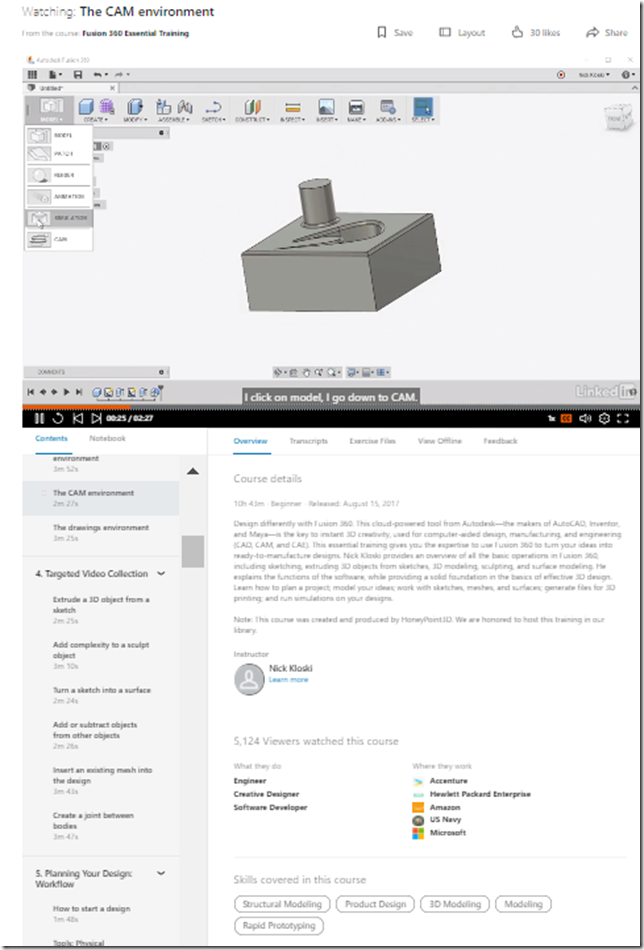Redo the Fusion 360 action

pyautogui.click(x=121, y=75)
